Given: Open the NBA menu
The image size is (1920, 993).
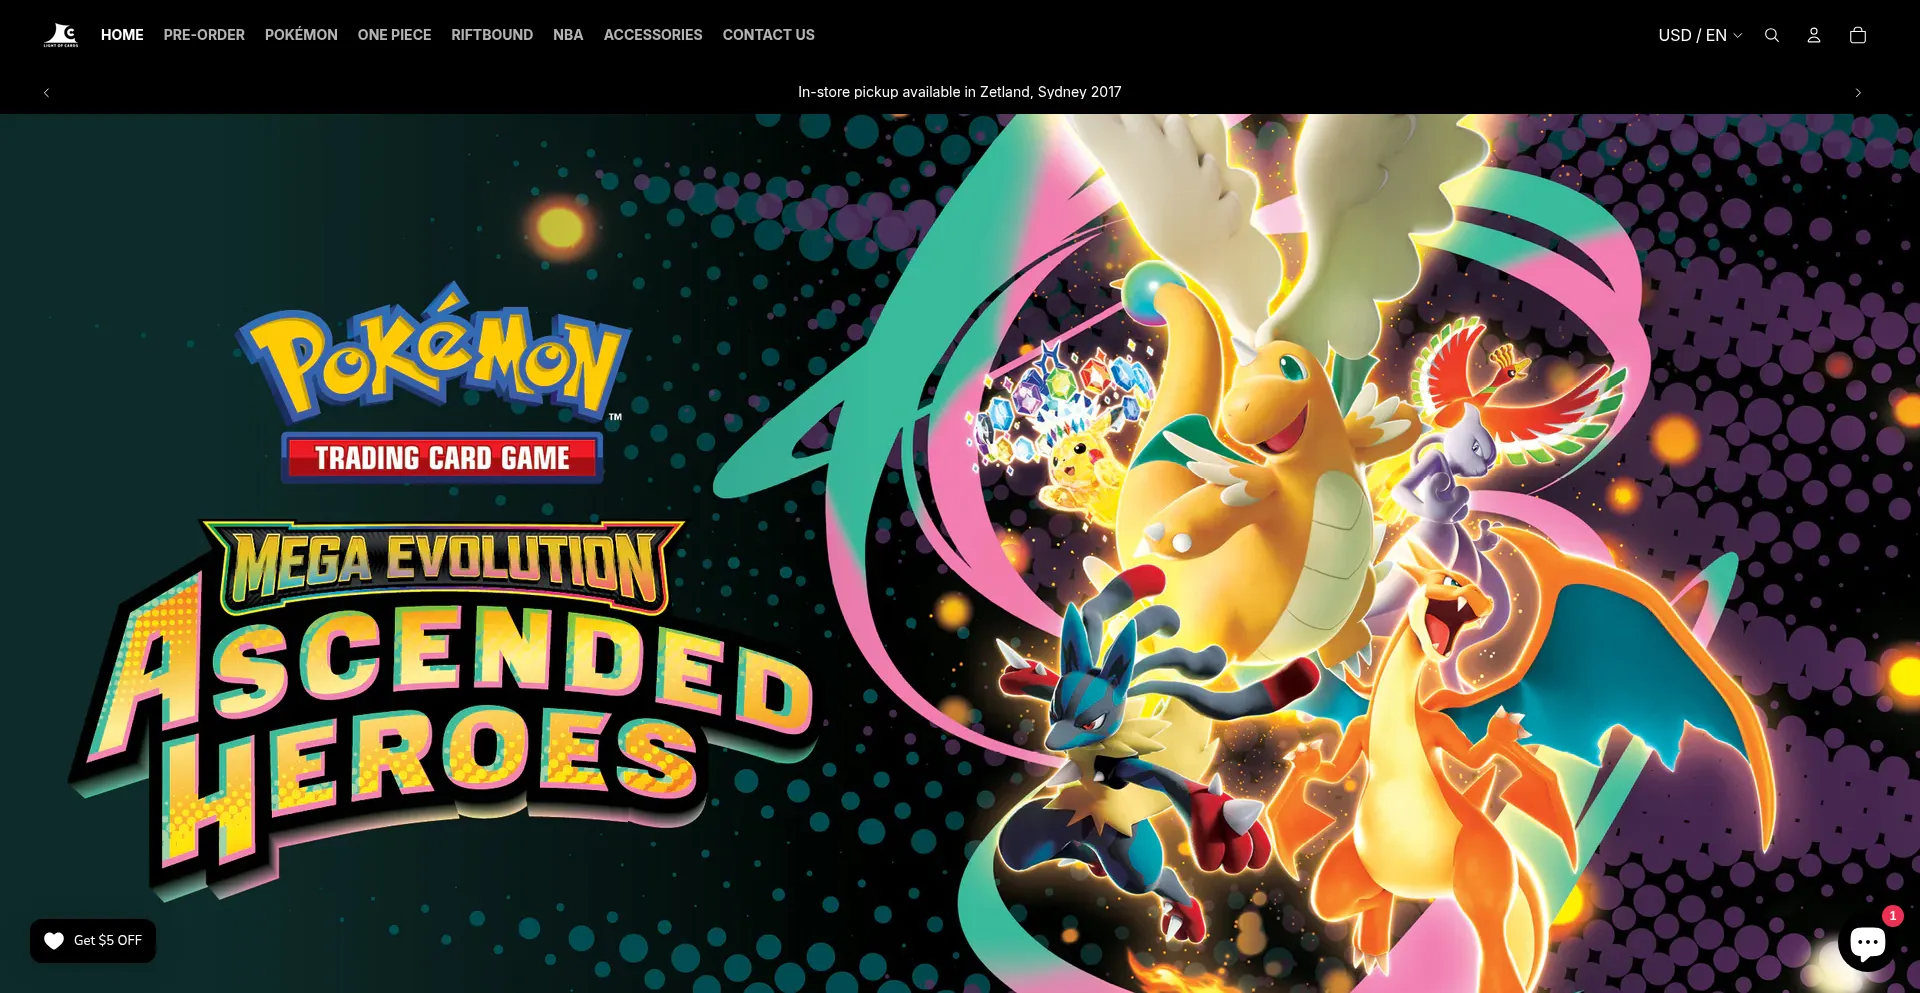Looking at the screenshot, I should coord(568,35).
